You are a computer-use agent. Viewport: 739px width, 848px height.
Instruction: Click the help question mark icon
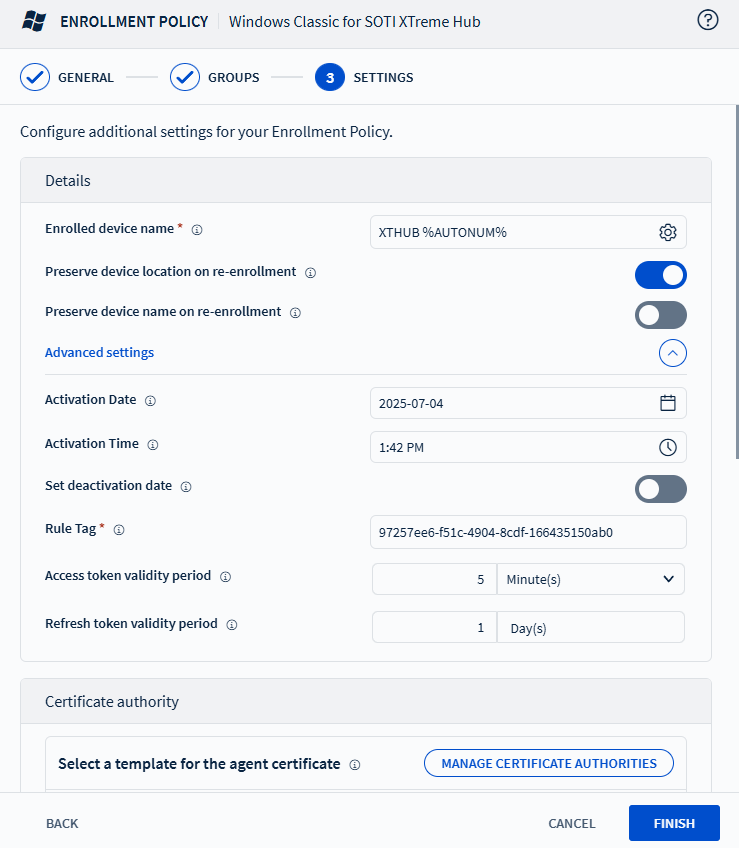coord(708,20)
